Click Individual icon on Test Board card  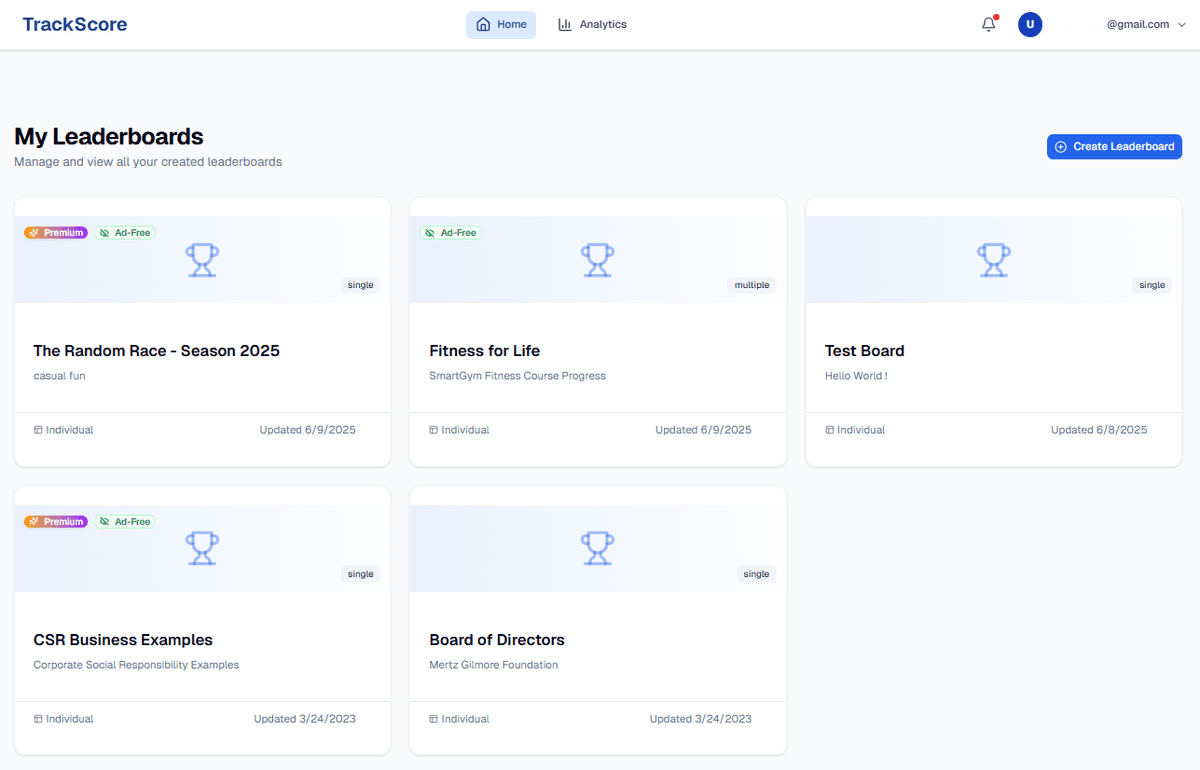coord(828,429)
